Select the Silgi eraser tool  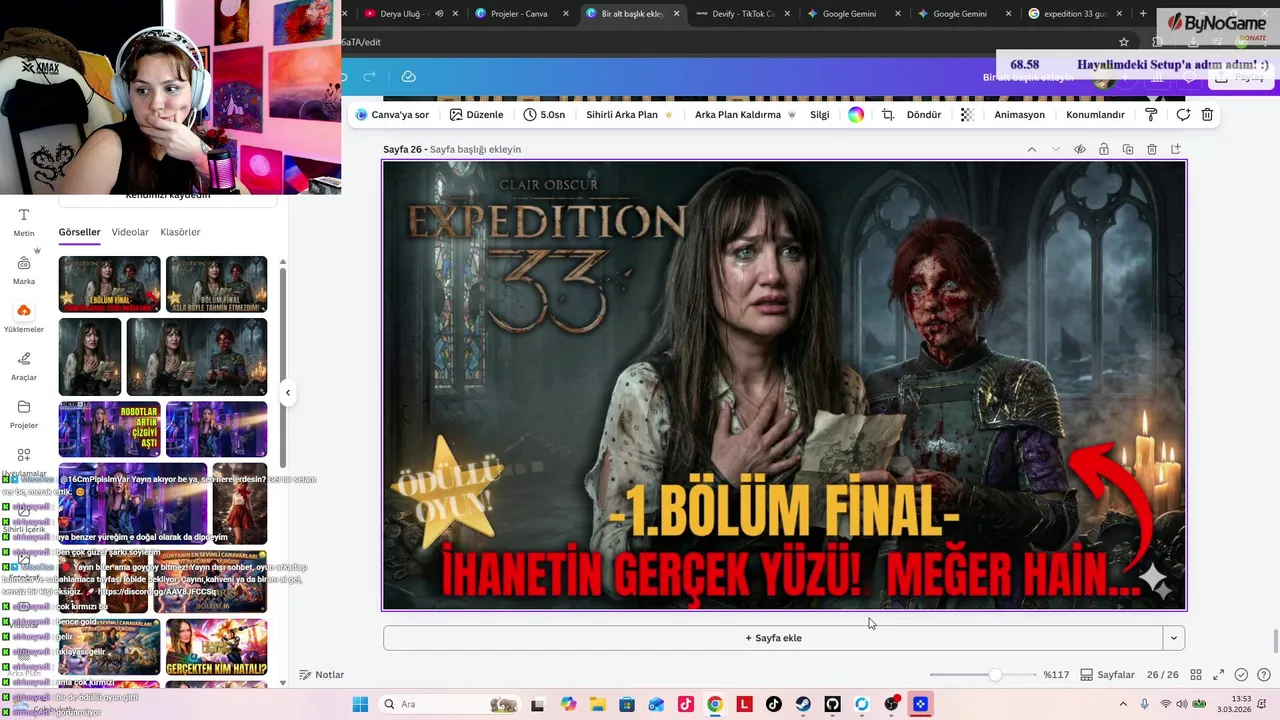(820, 115)
